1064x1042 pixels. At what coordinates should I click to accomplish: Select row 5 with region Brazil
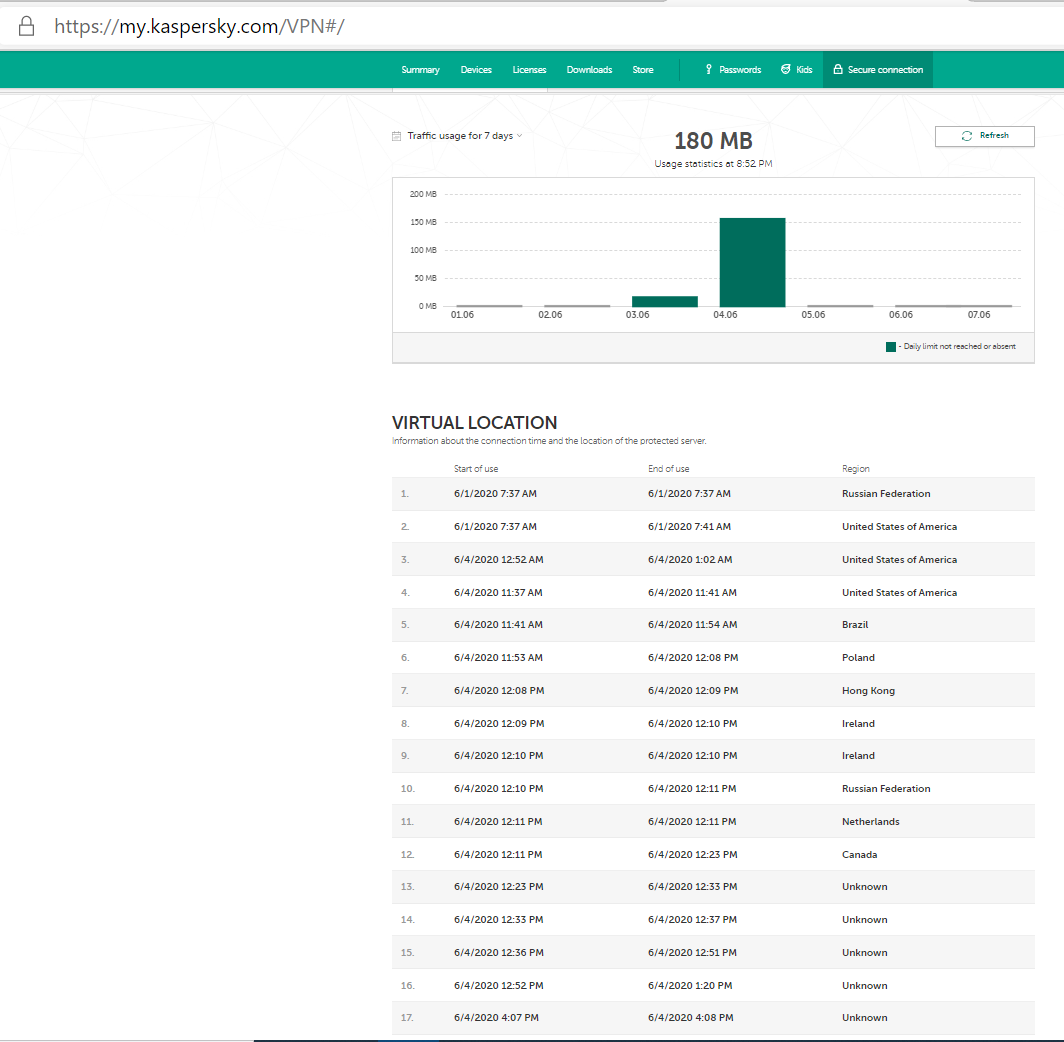click(713, 625)
